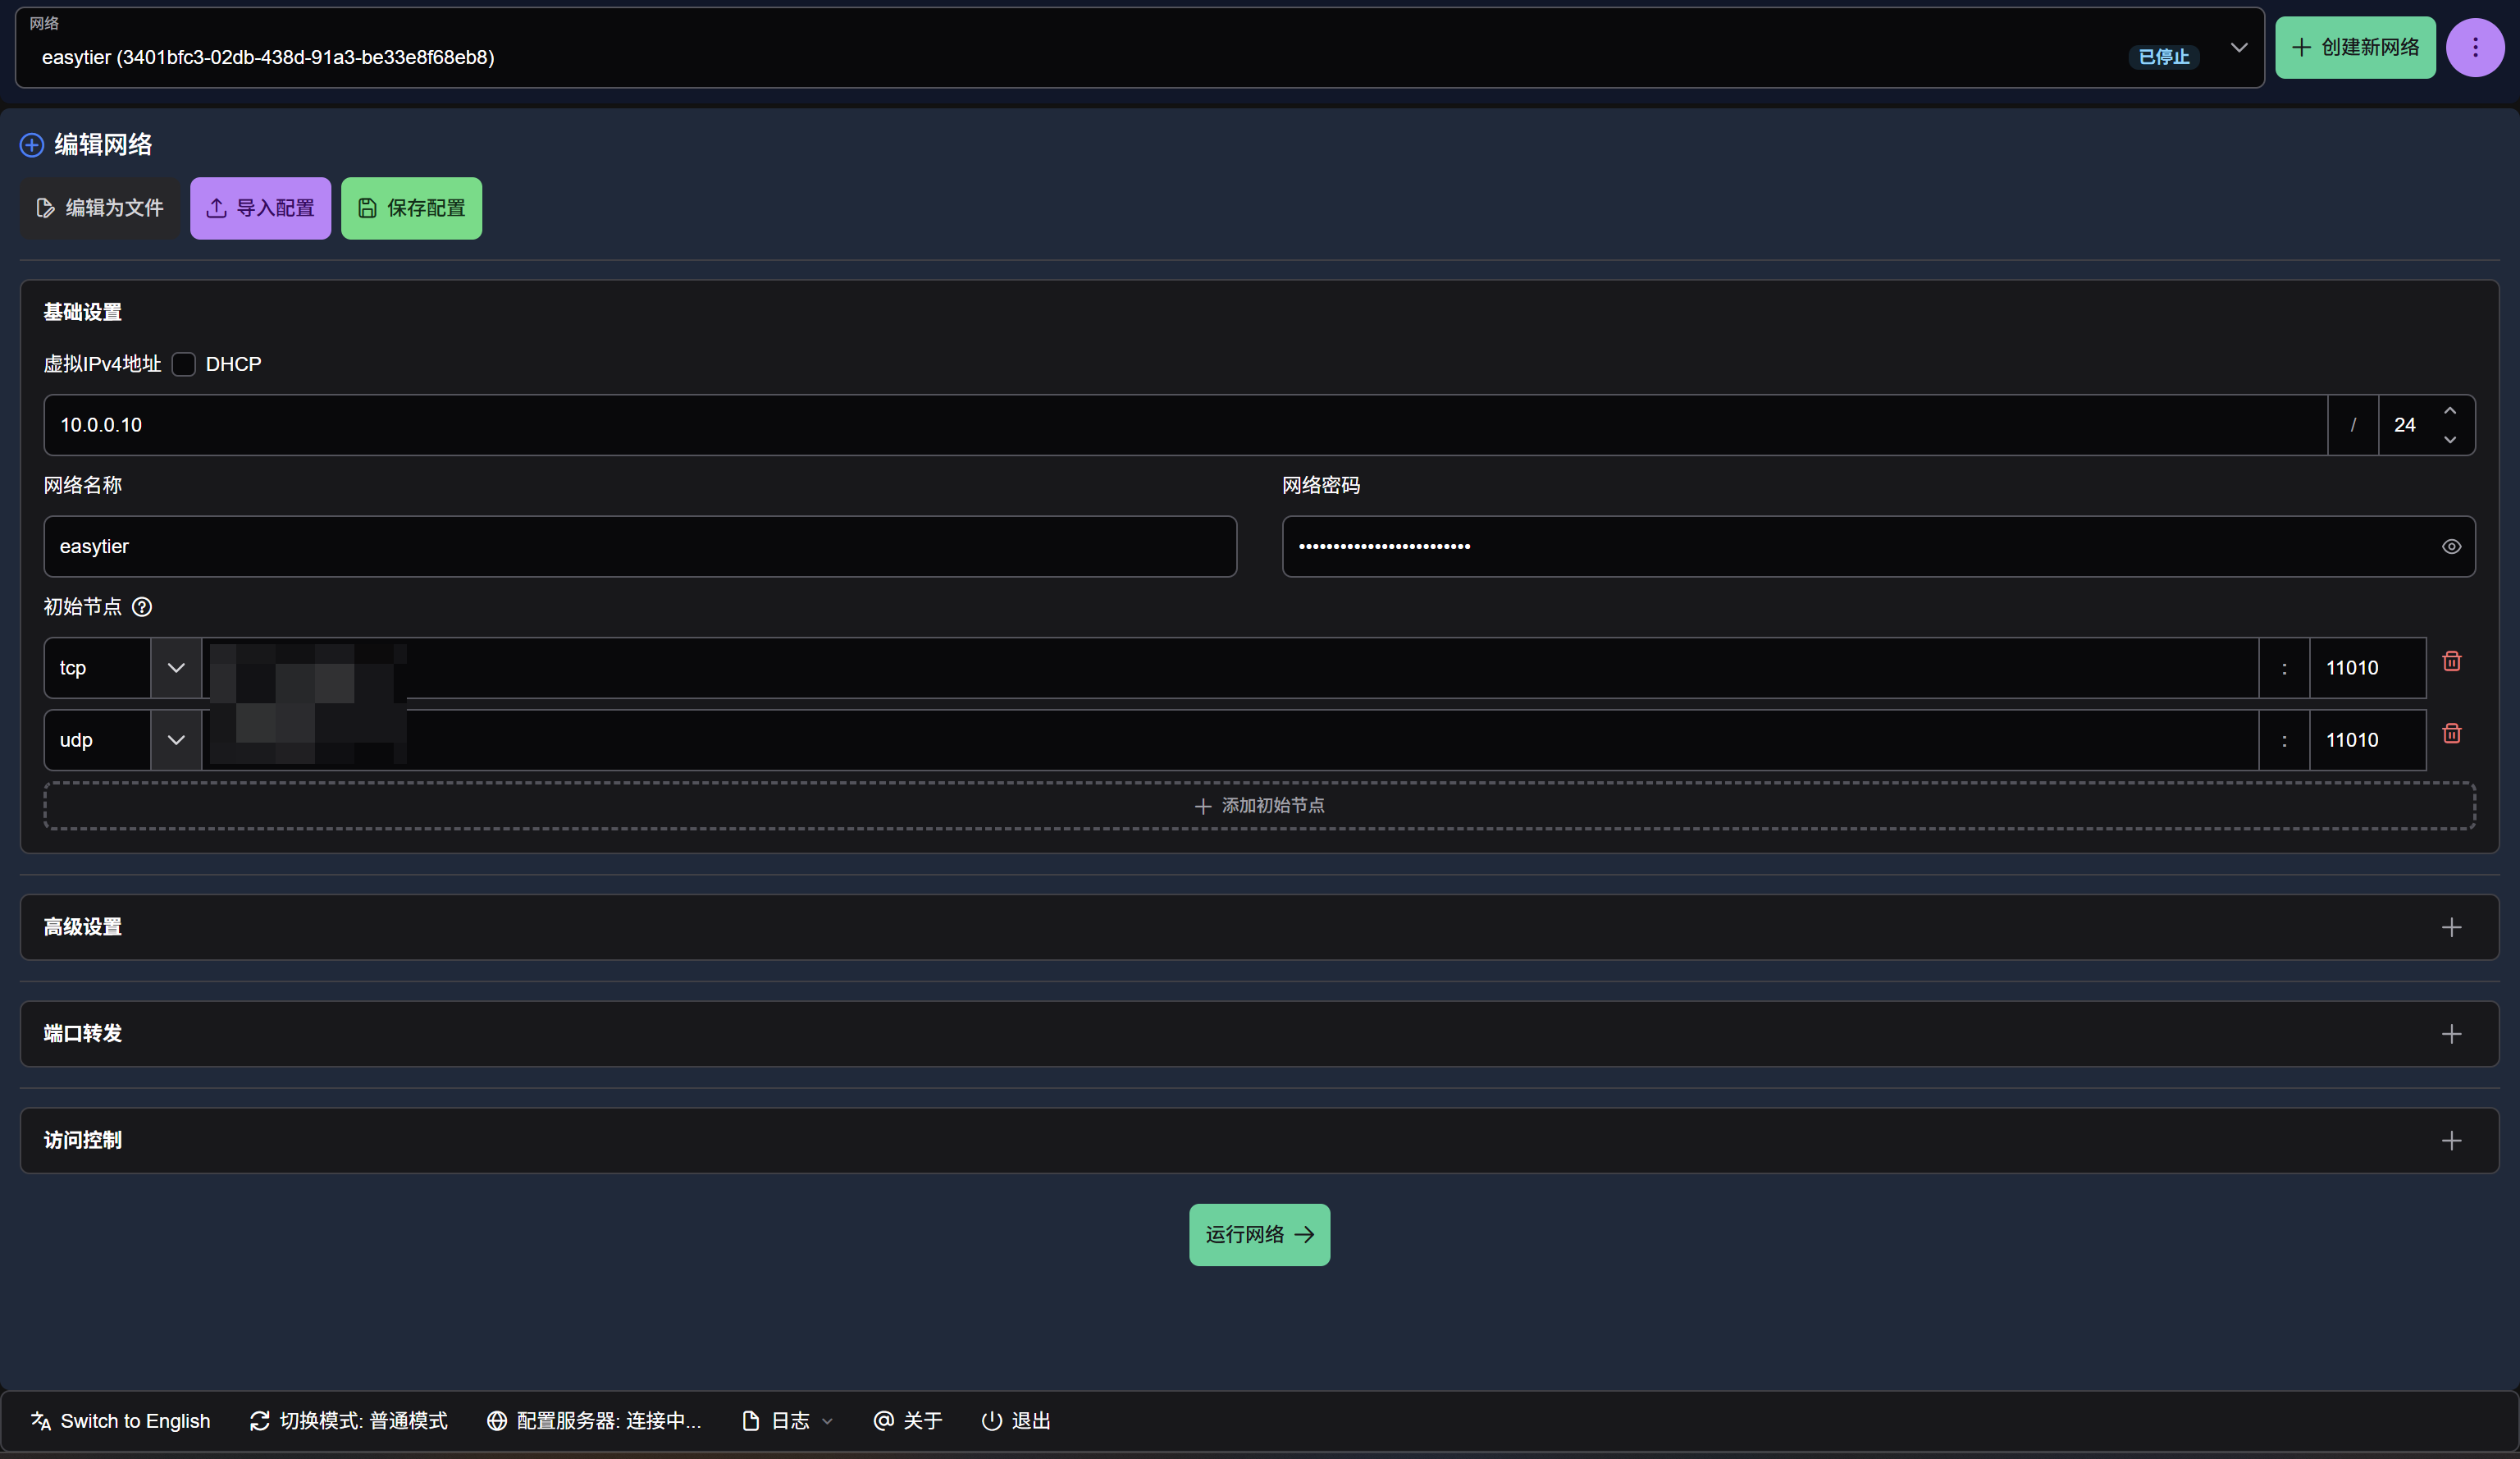Open the network selector dropdown chevron

pos(2239,47)
